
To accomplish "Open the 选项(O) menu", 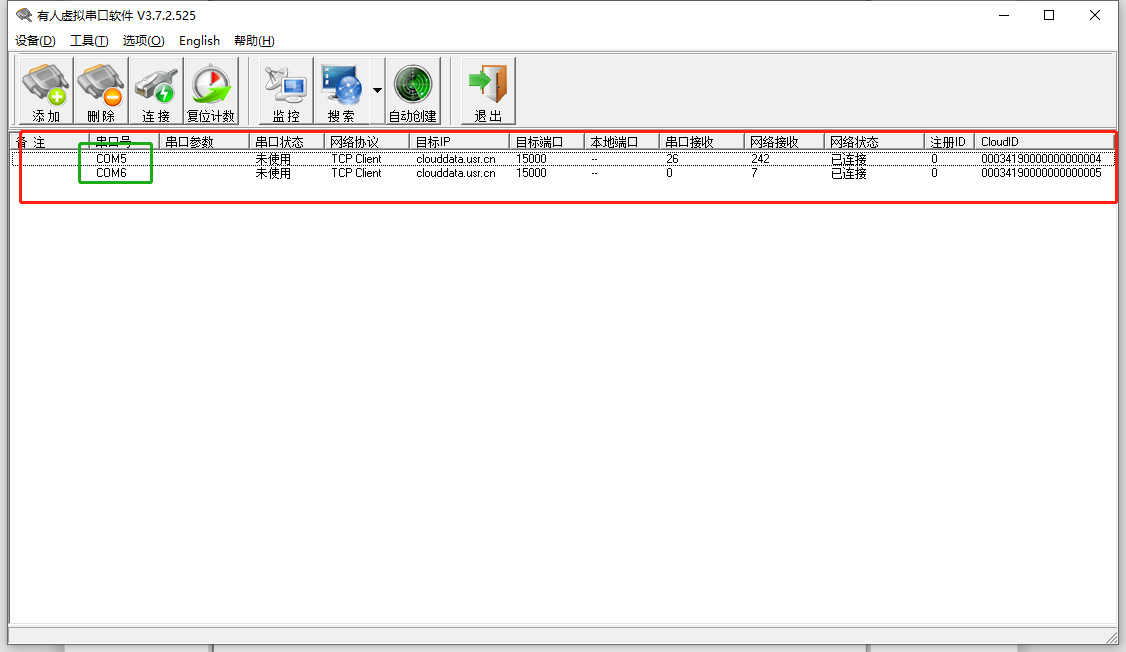I will pos(143,41).
